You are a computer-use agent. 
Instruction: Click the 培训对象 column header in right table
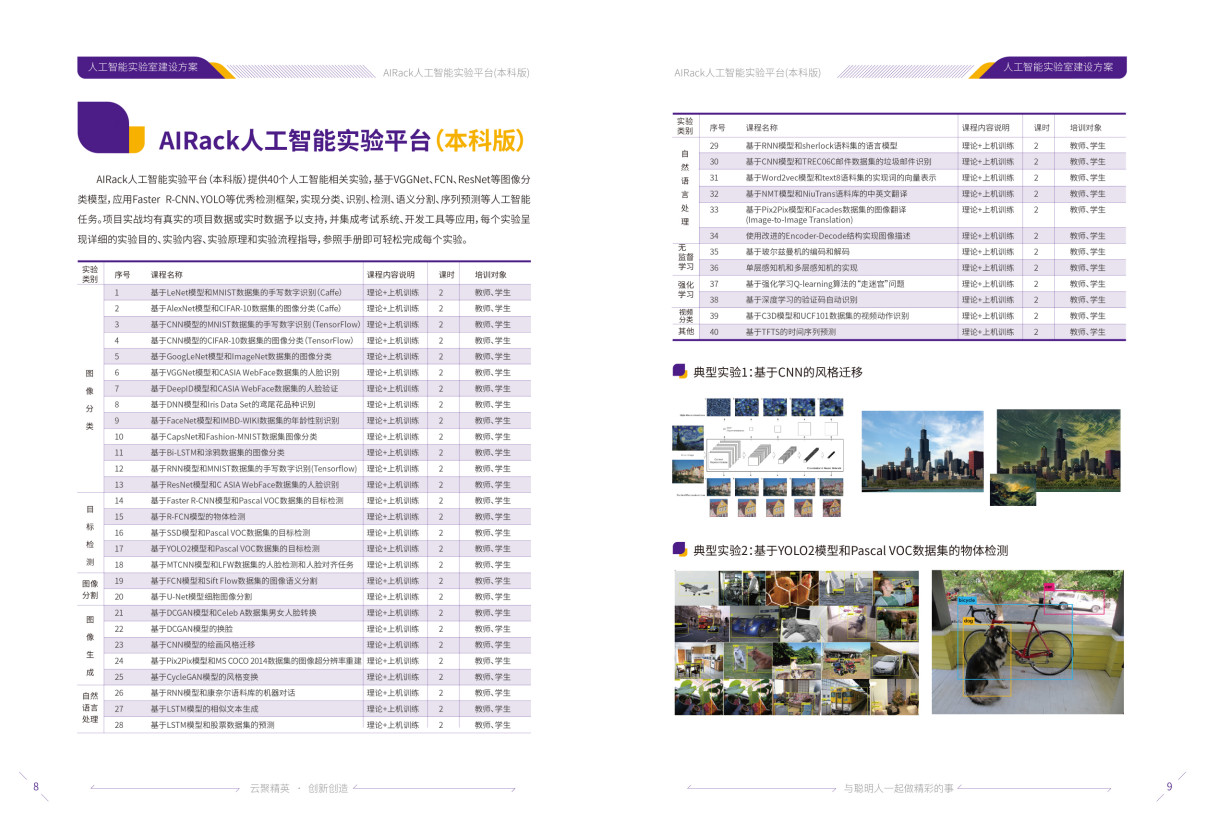(1086, 128)
